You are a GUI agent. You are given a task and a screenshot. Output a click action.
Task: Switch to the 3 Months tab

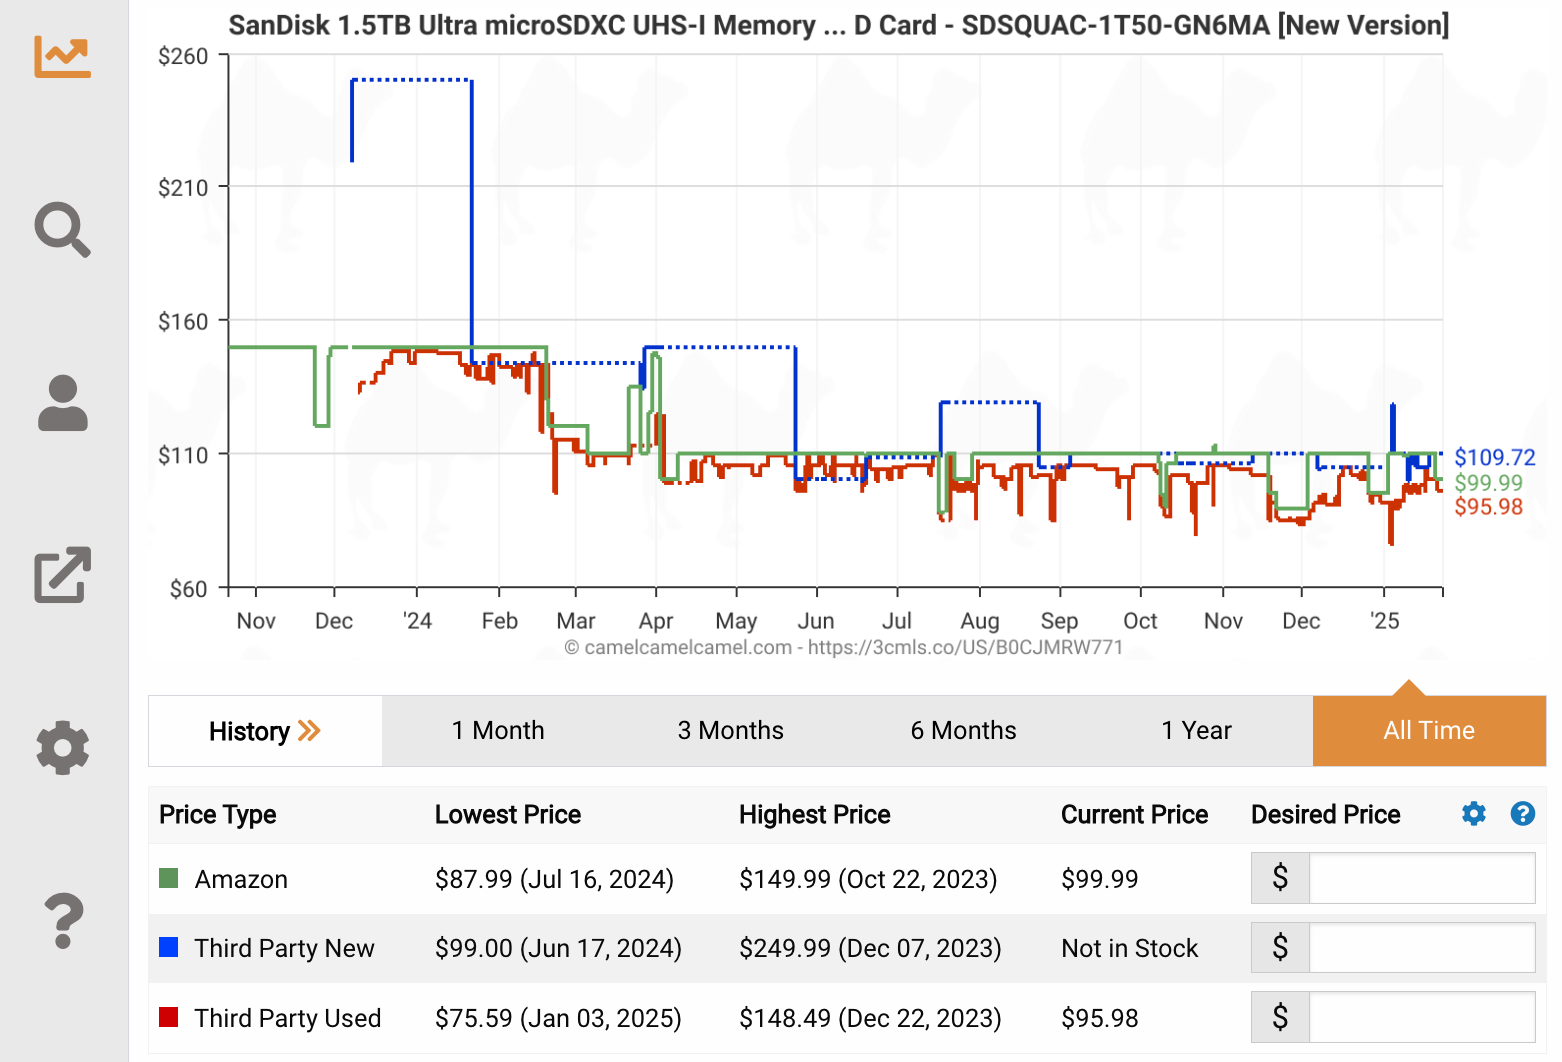coord(730,731)
